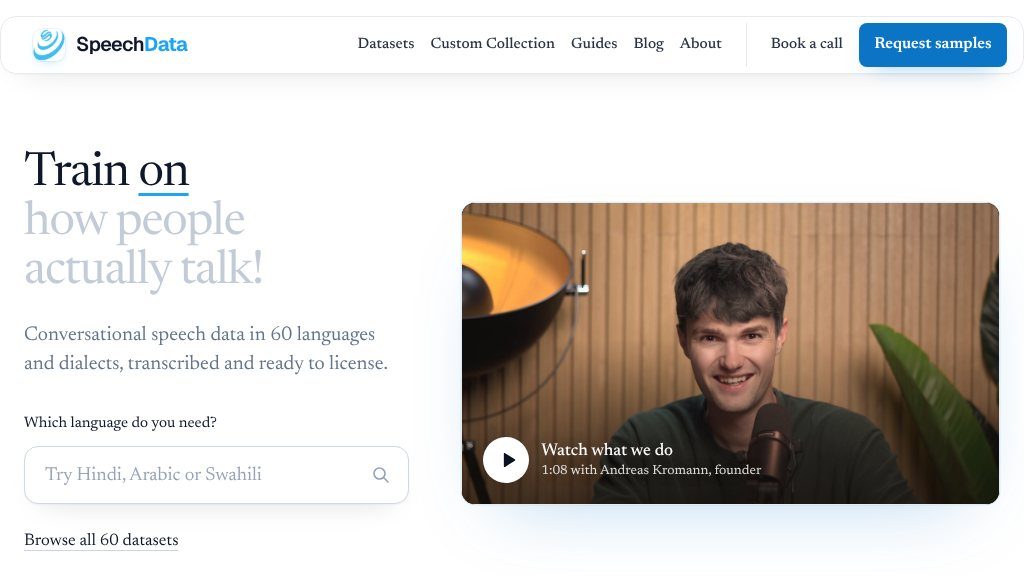Click the founder video thumbnail image
Image resolution: width=1024 pixels, height=576 pixels.
click(730, 353)
